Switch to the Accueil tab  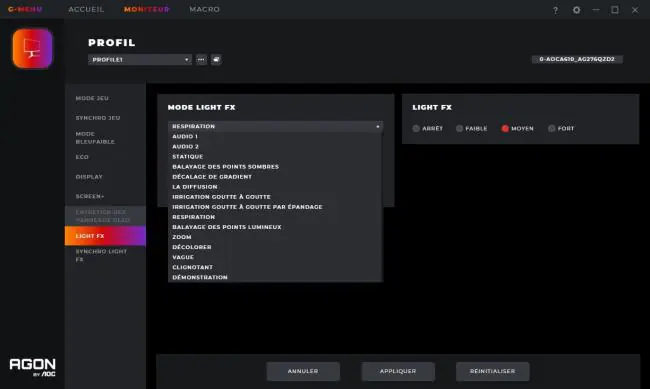pos(86,9)
